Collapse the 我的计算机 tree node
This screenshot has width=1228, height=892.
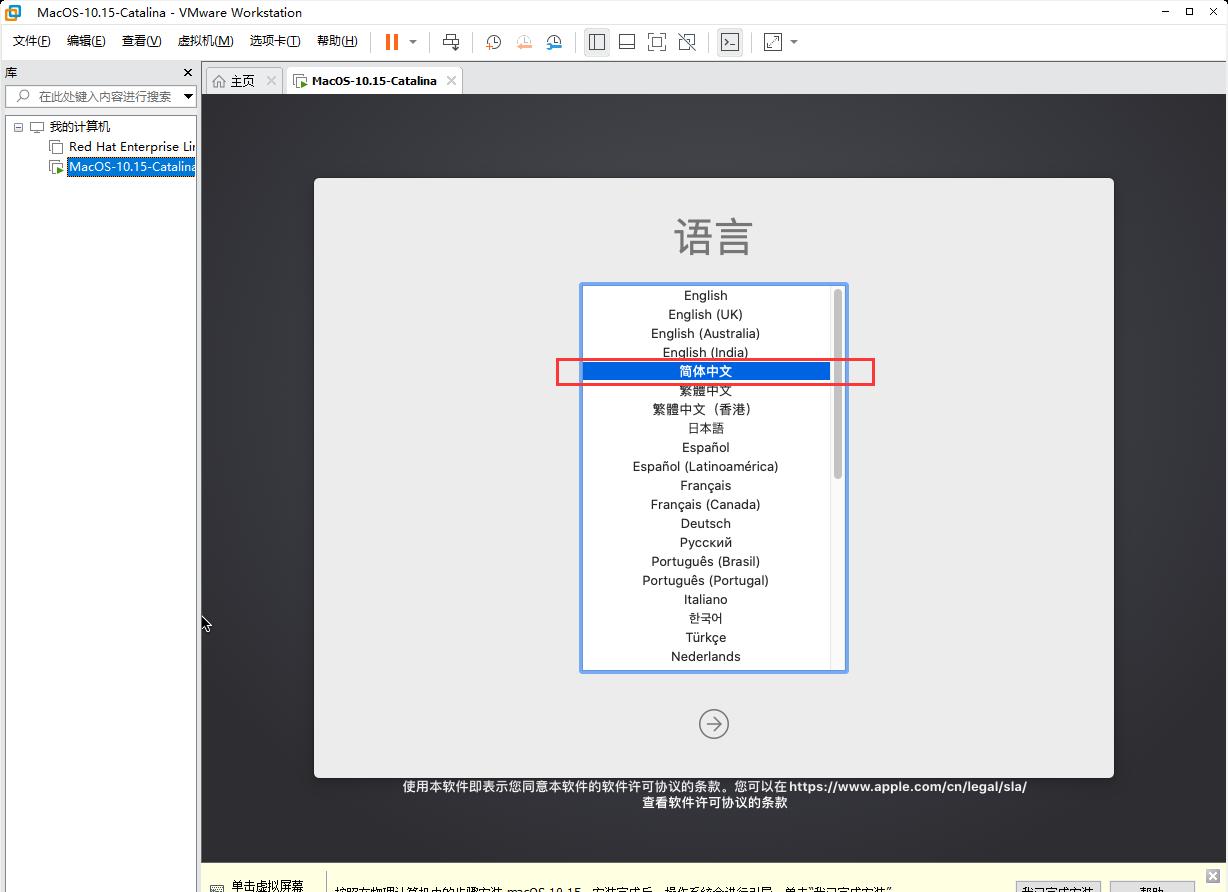18,127
